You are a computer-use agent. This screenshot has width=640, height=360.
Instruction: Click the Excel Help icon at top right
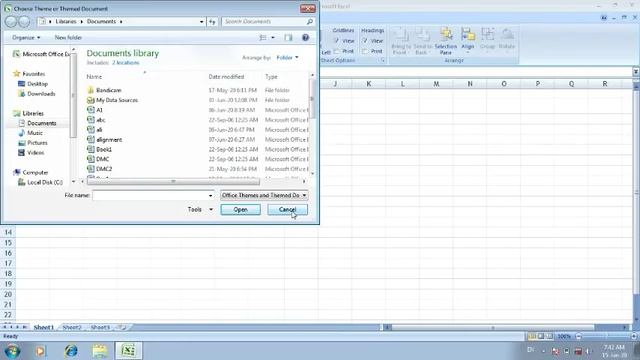[x=604, y=18]
